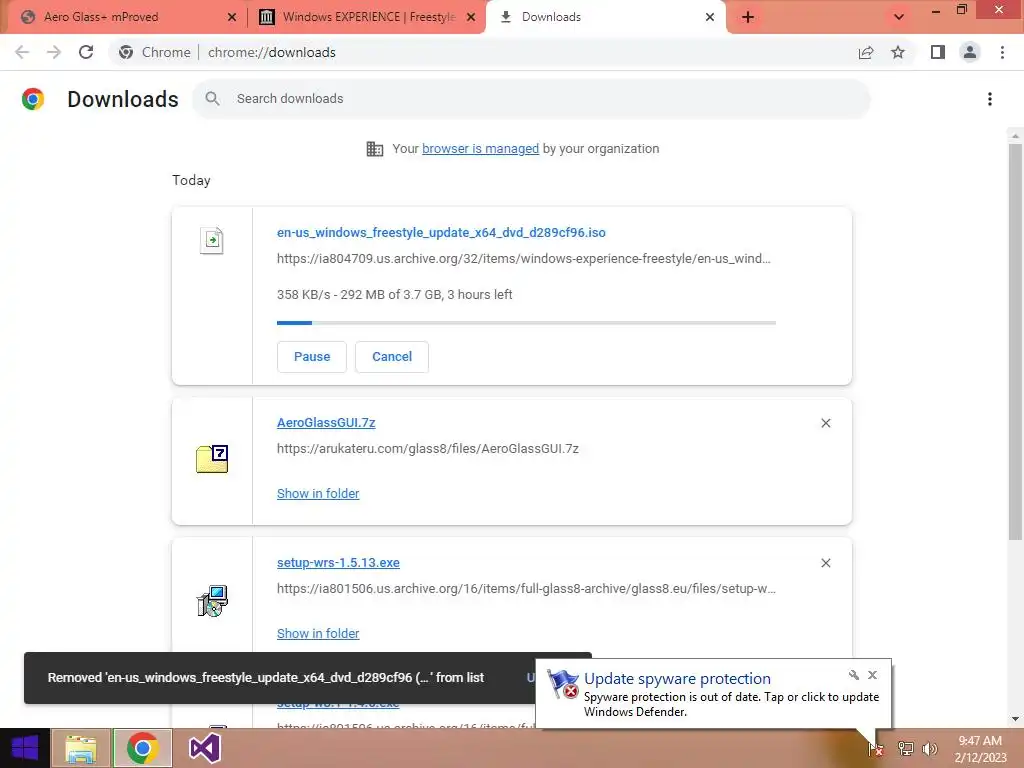Pause the ISO download
This screenshot has width=1024, height=768.
click(312, 357)
